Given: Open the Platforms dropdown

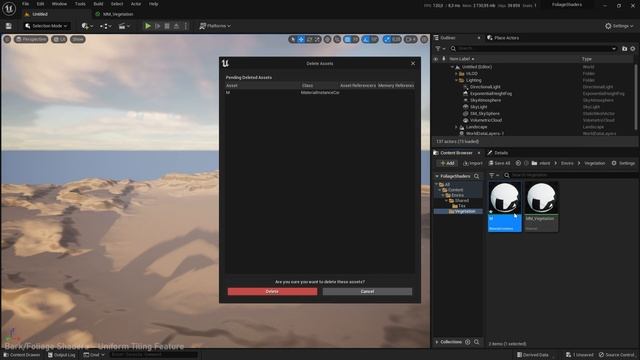Looking at the screenshot, I should 215,26.
